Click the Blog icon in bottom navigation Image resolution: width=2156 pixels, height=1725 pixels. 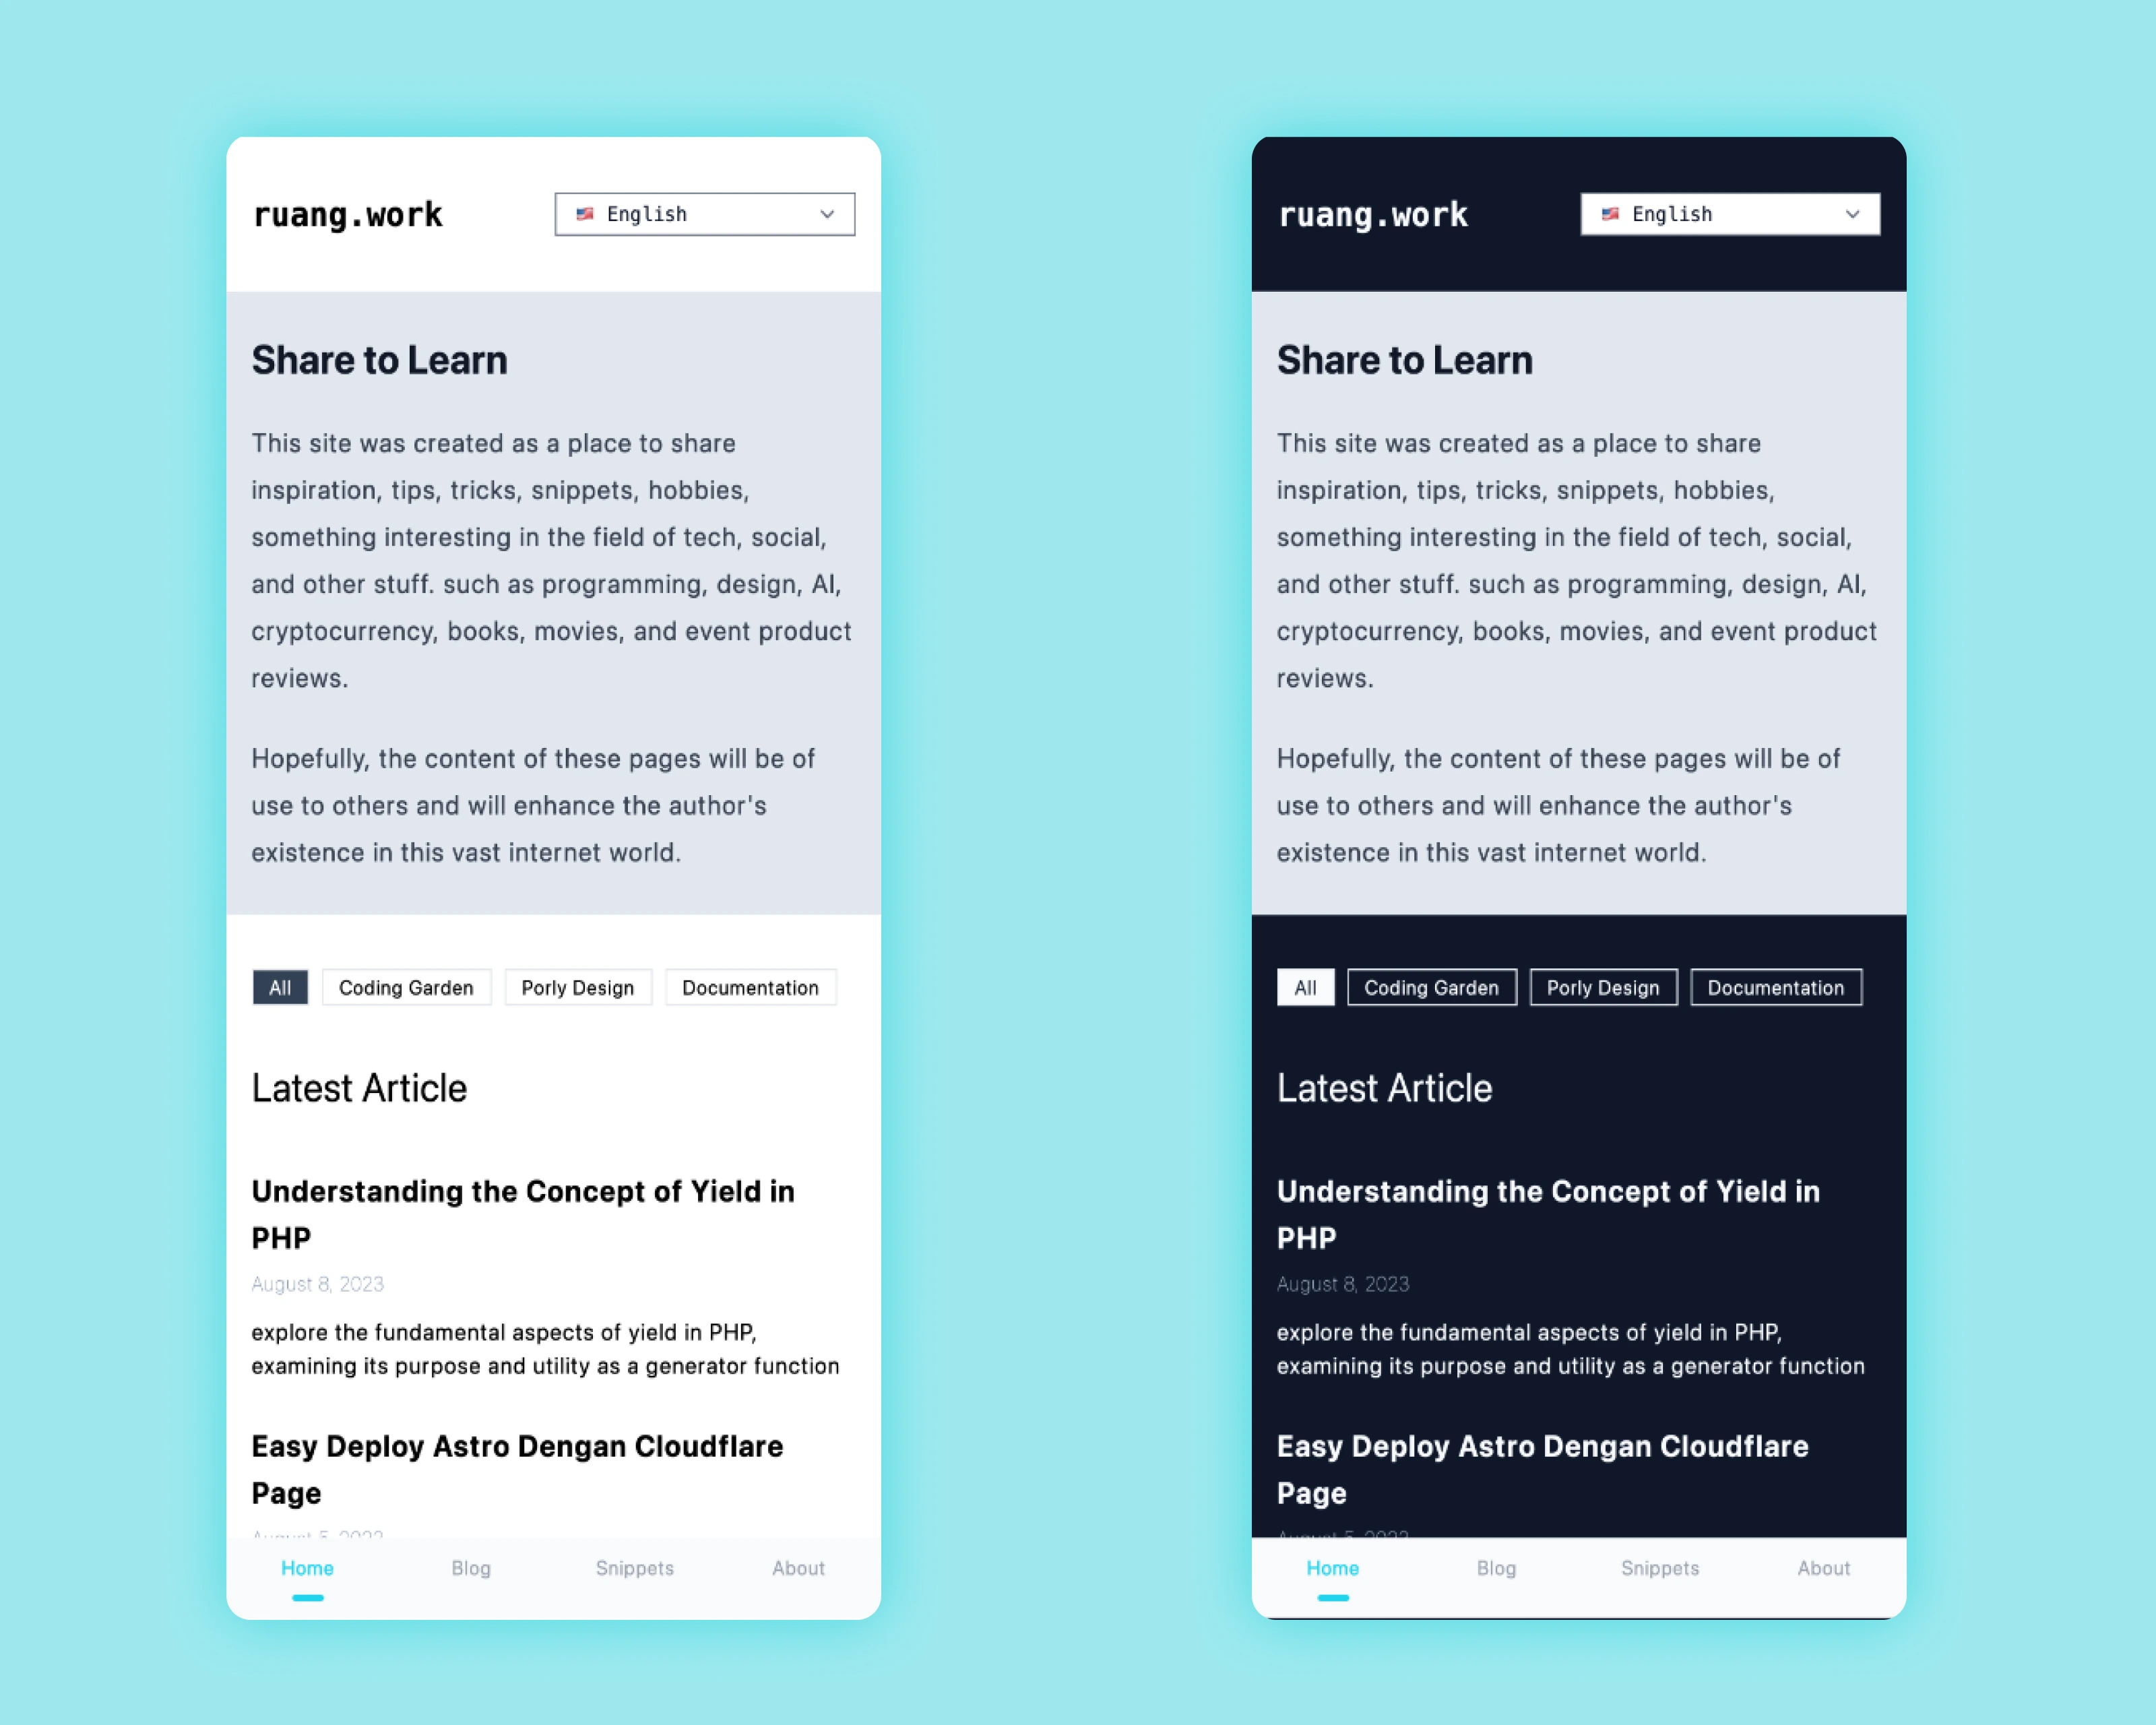470,1569
